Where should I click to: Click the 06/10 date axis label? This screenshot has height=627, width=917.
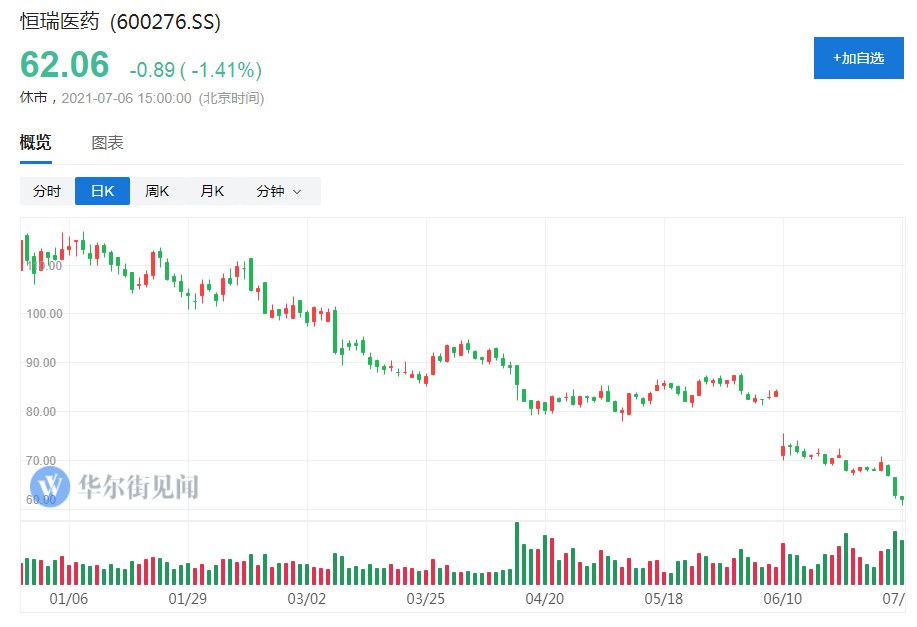pyautogui.click(x=783, y=599)
